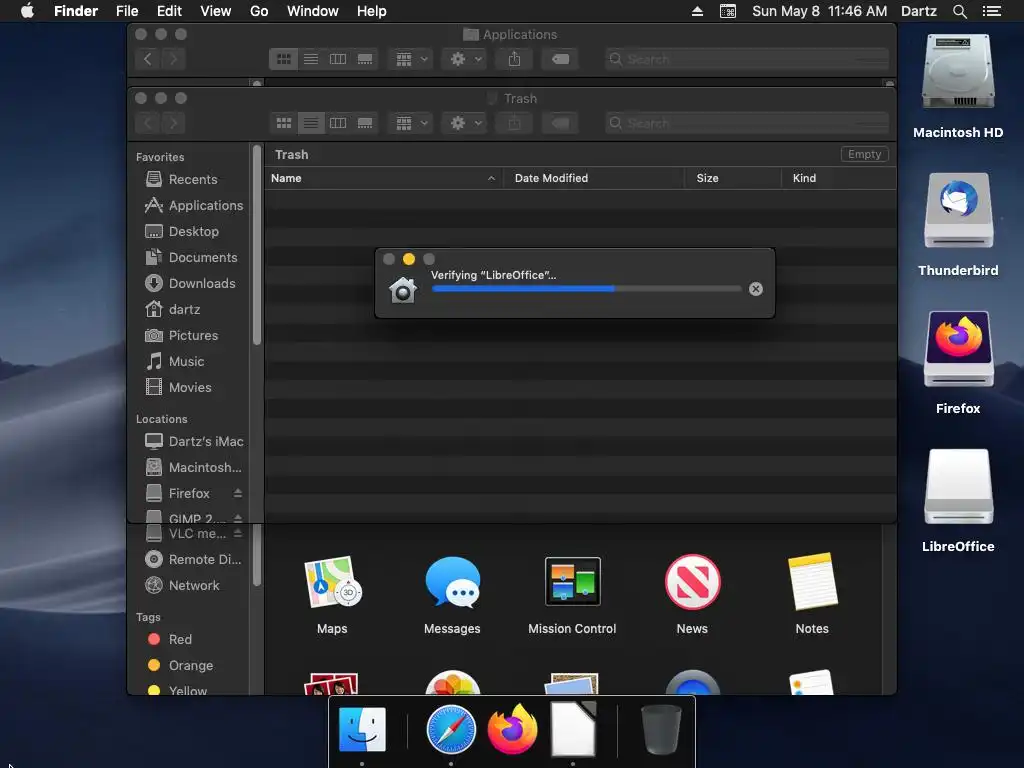
Task: Switch Applications window to gallery view
Action: (365, 59)
